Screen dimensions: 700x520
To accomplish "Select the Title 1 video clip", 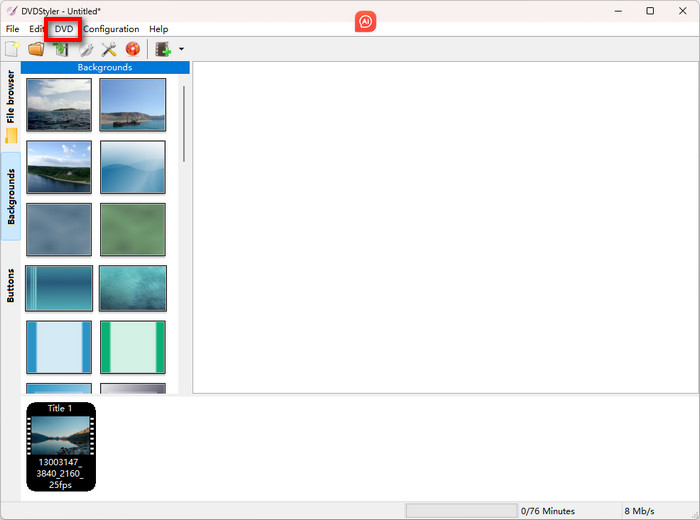I will click(x=61, y=446).
